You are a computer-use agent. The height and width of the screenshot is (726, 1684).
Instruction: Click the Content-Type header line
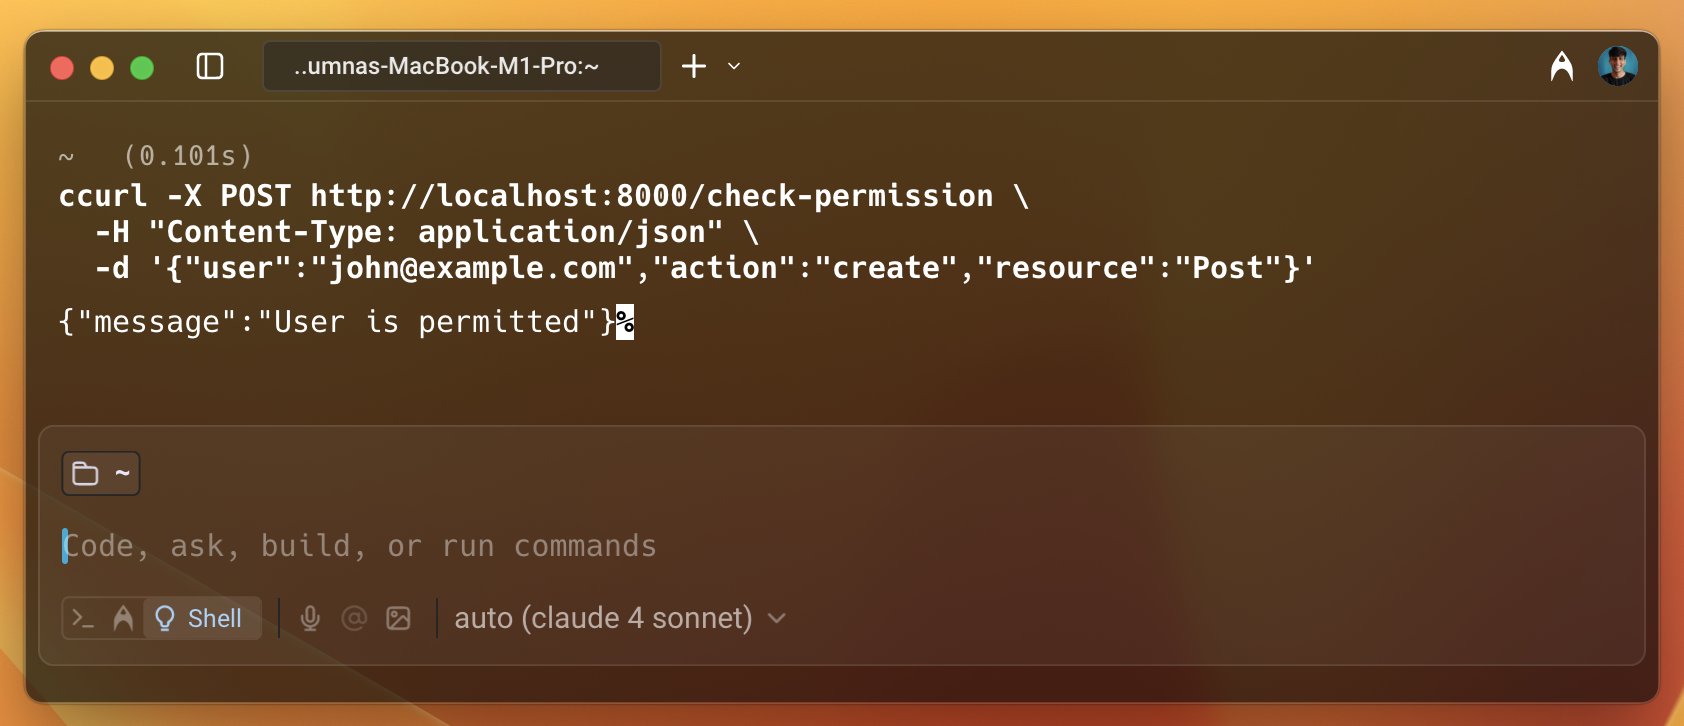pyautogui.click(x=427, y=232)
